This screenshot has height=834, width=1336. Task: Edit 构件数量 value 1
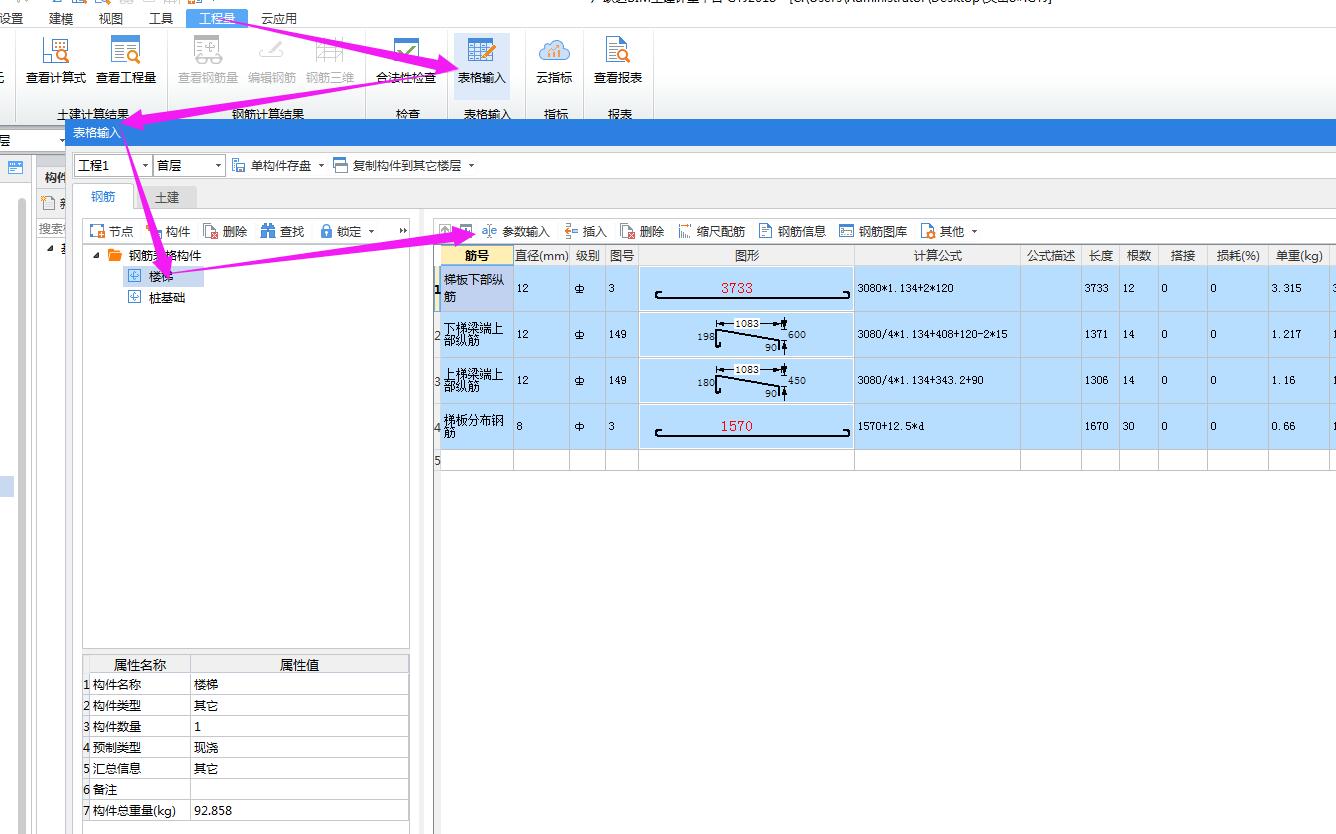click(299, 727)
